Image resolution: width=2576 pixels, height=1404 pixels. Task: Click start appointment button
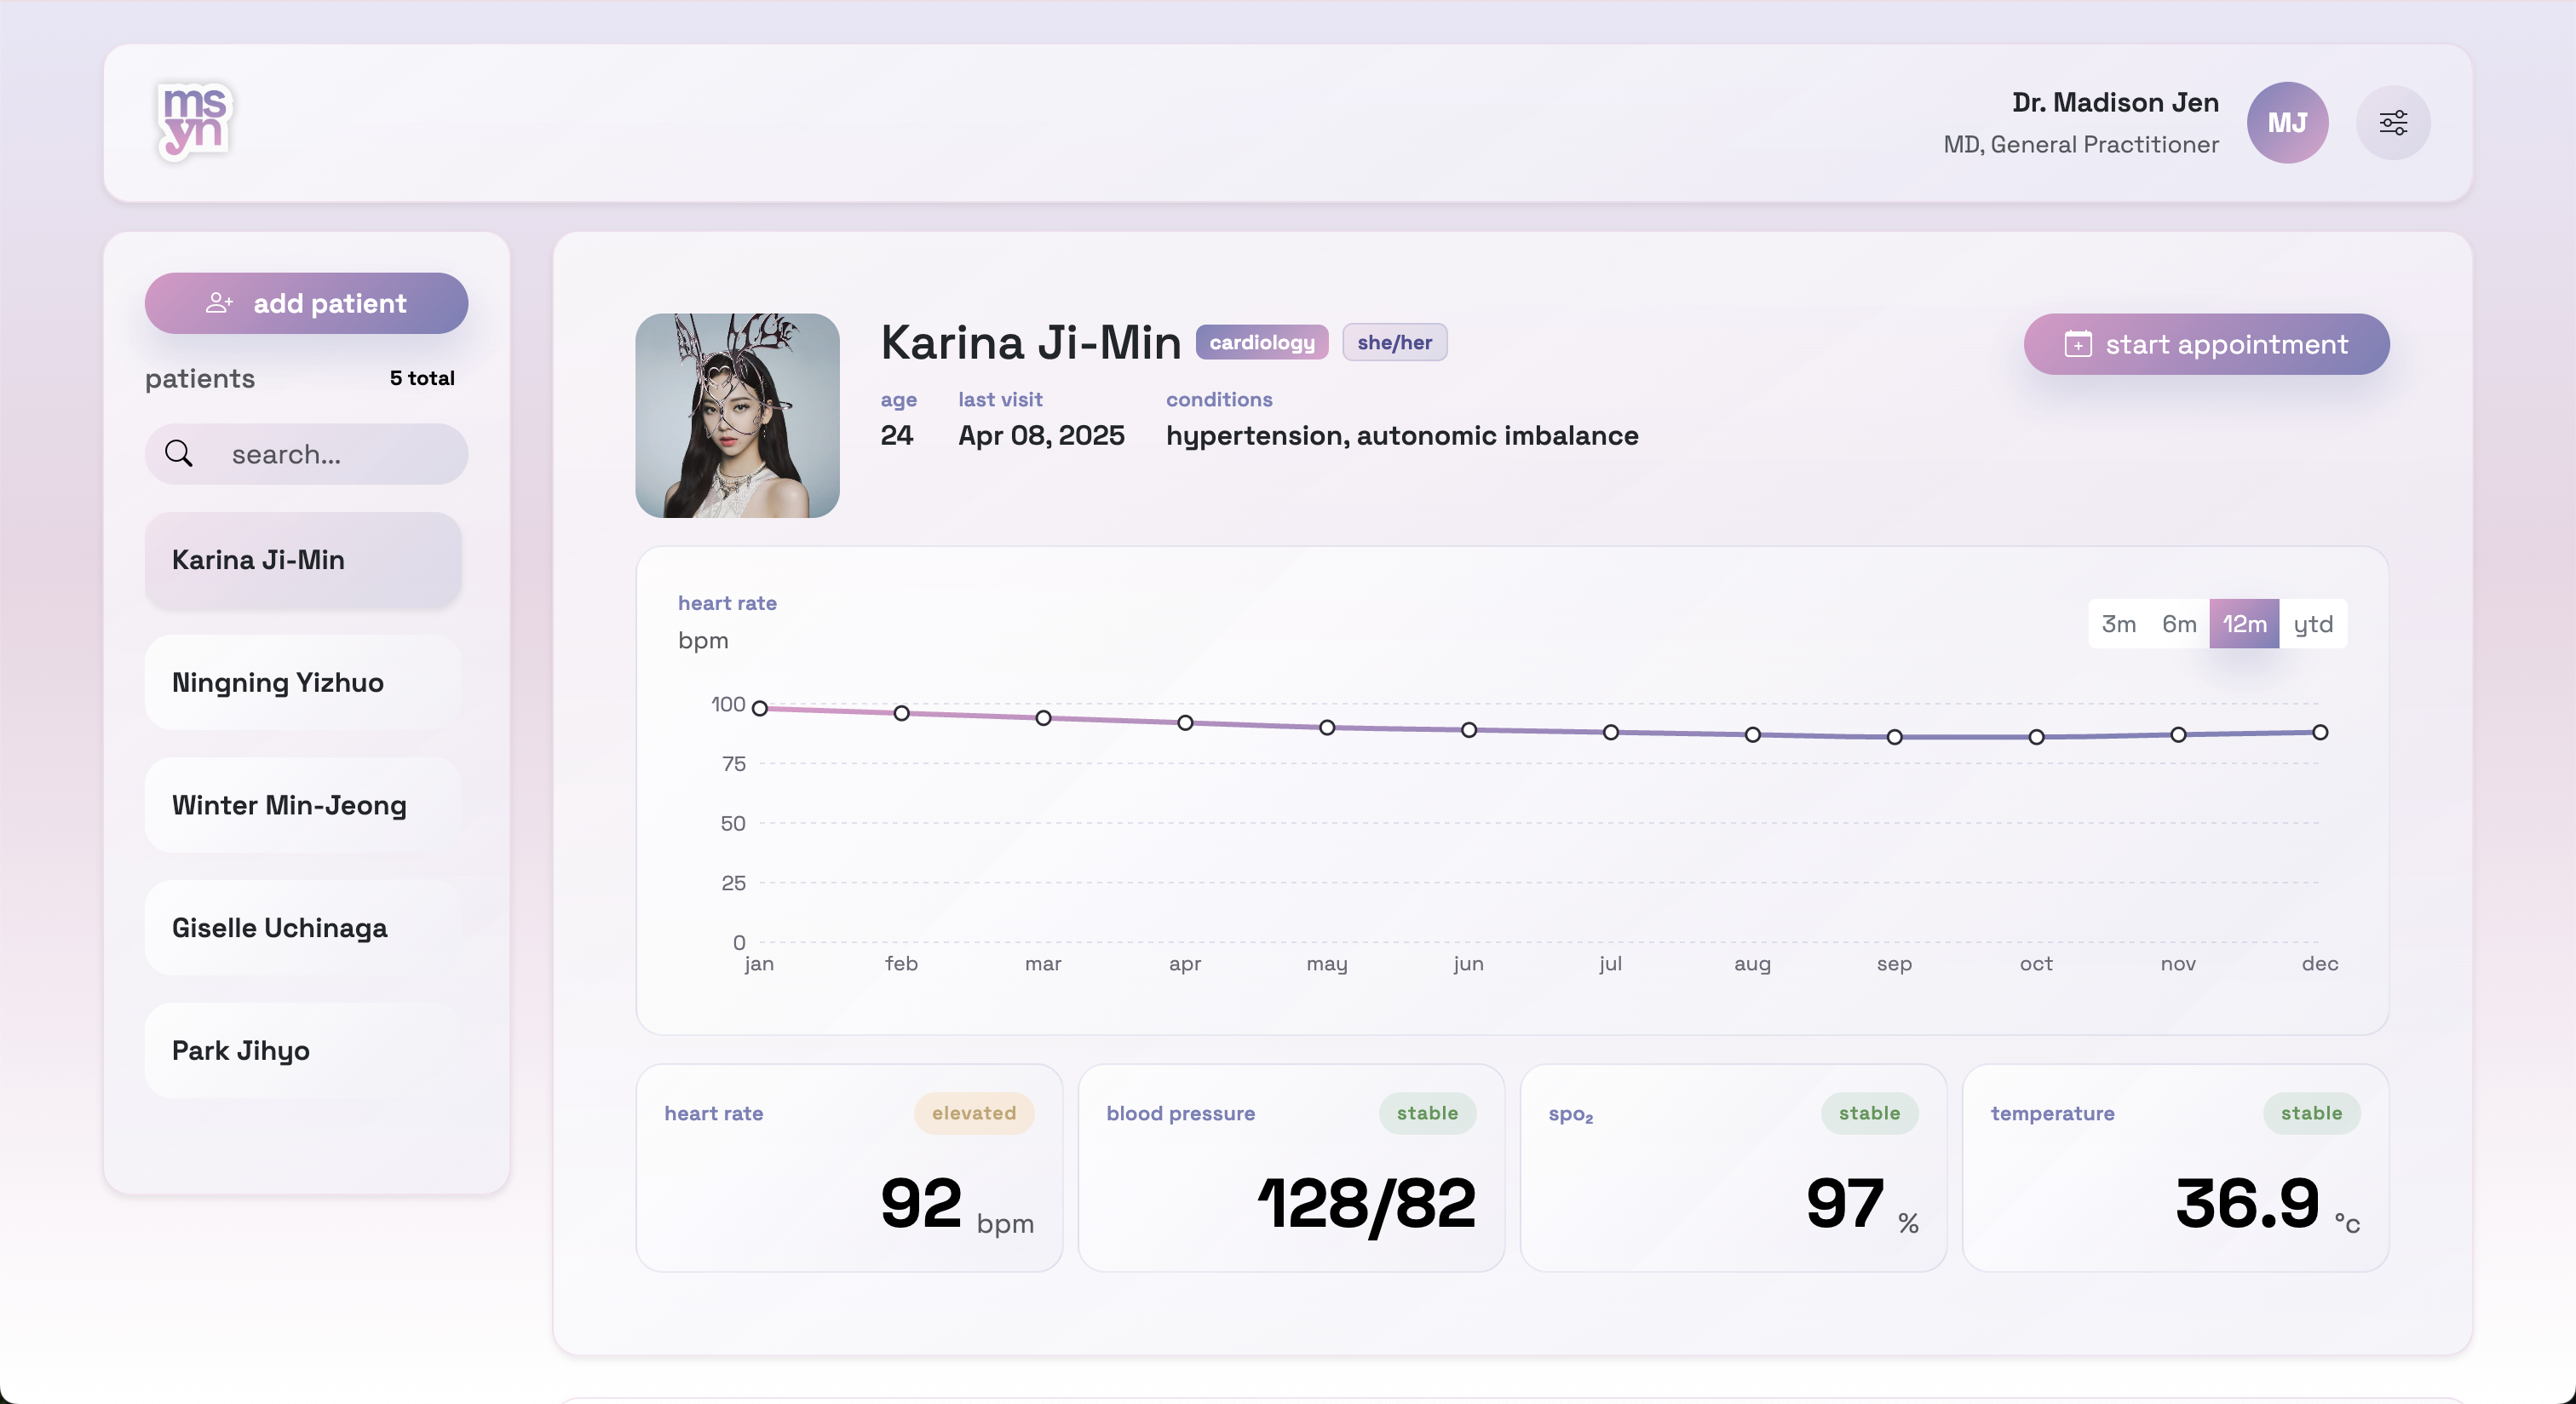click(x=2206, y=344)
